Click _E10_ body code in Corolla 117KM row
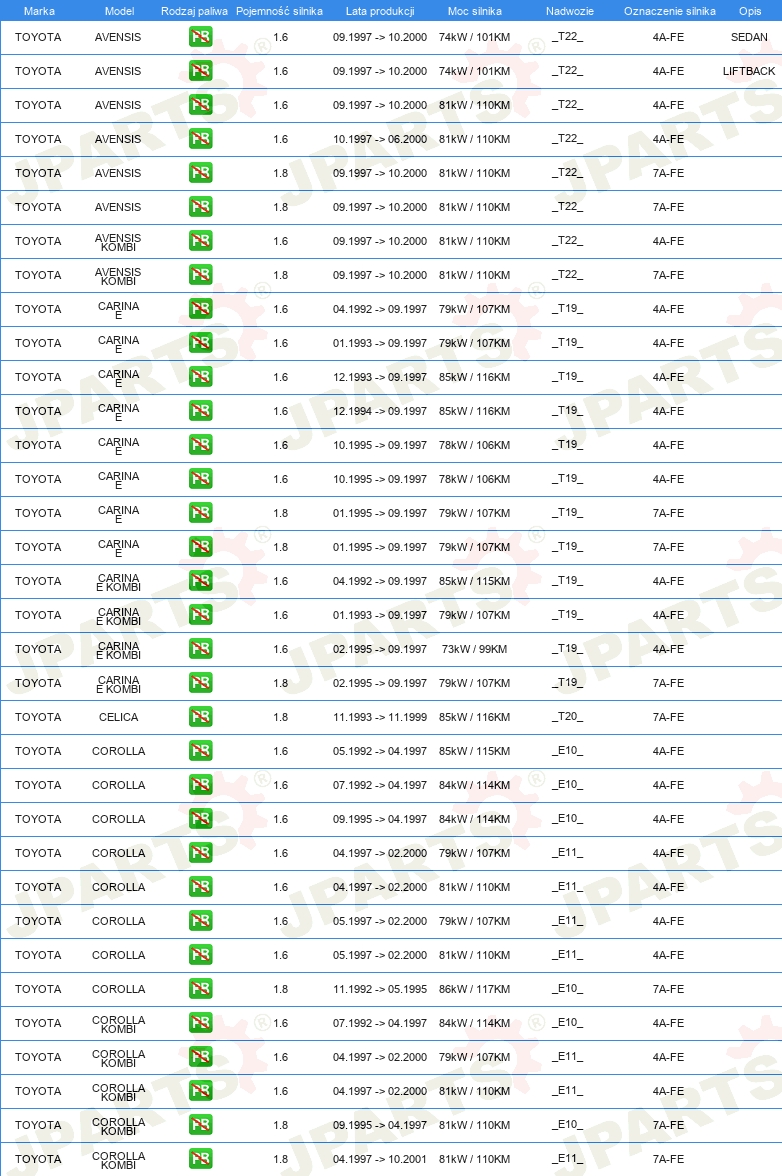This screenshot has width=782, height=1176. 568,988
